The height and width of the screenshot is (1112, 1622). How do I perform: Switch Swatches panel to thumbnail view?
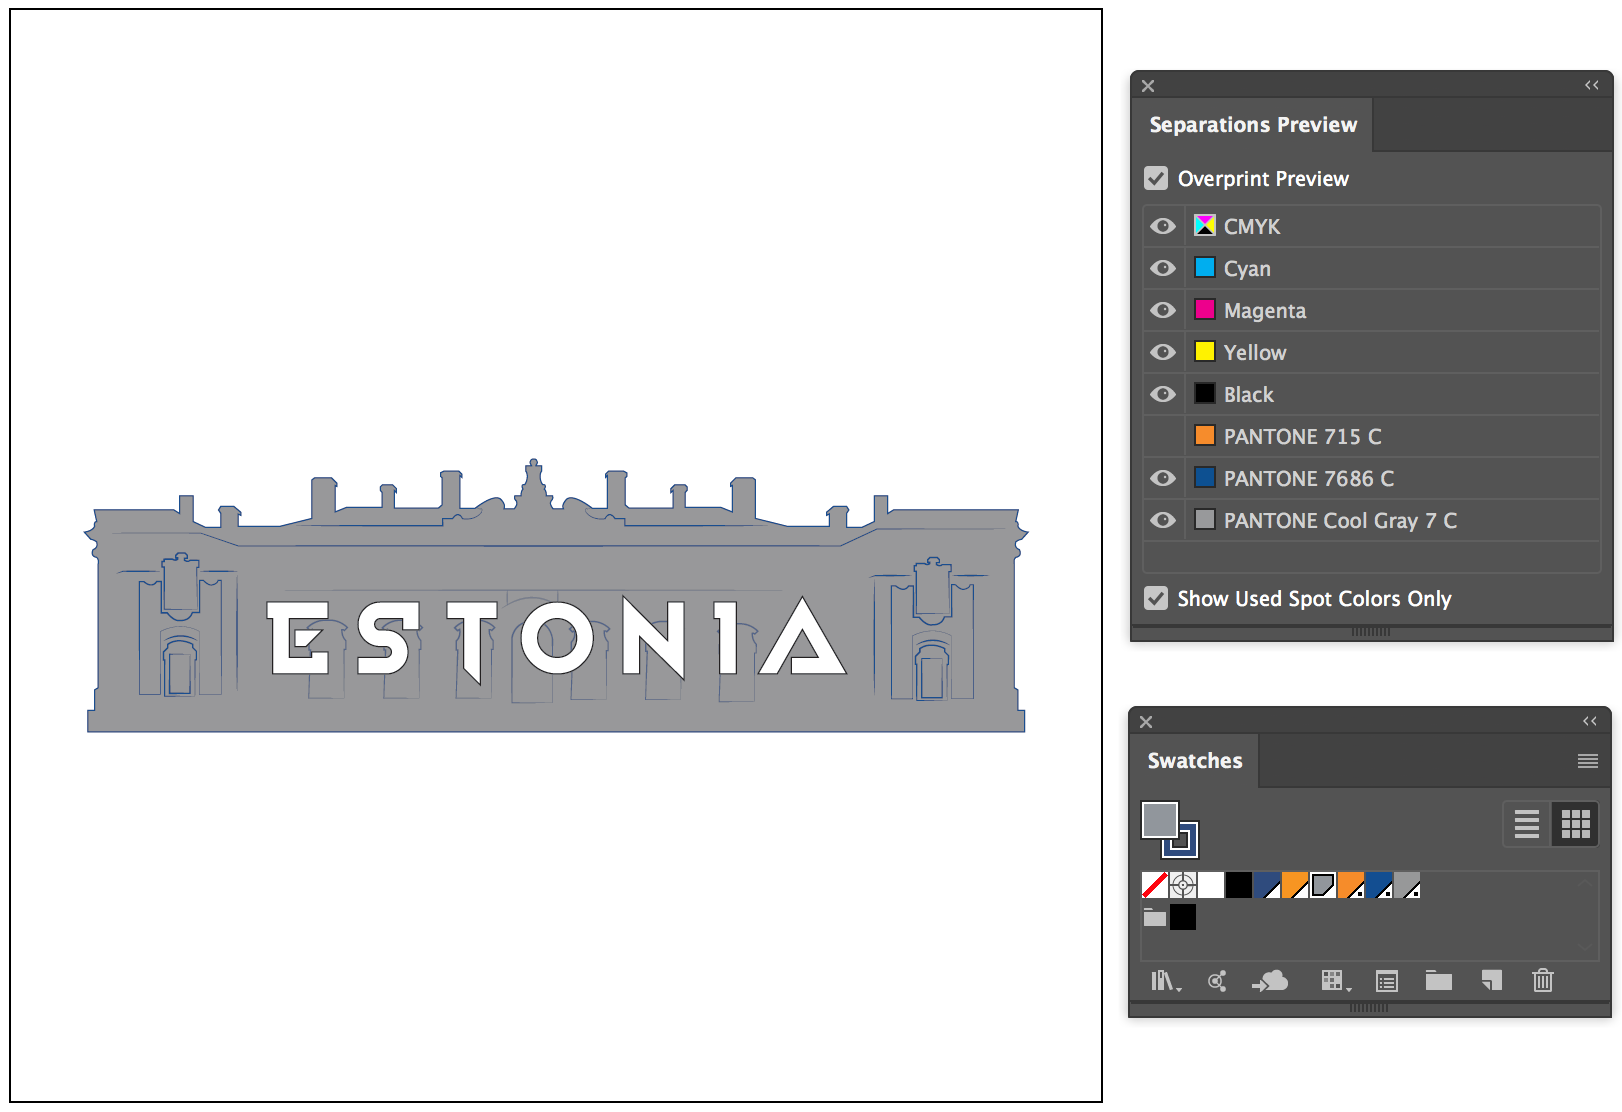[x=1575, y=824]
